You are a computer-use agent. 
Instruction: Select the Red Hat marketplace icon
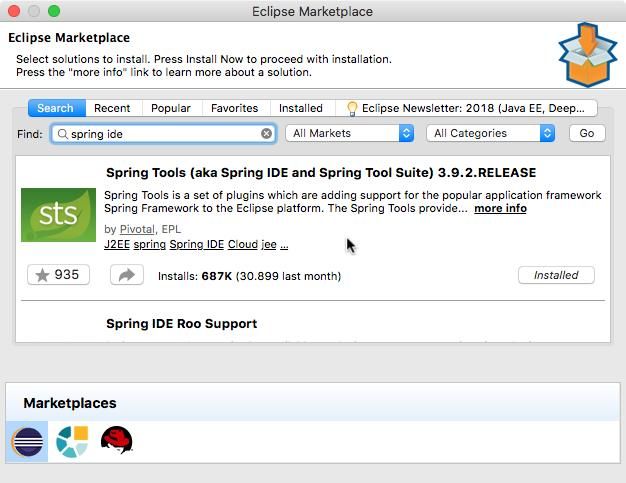[x=117, y=440]
